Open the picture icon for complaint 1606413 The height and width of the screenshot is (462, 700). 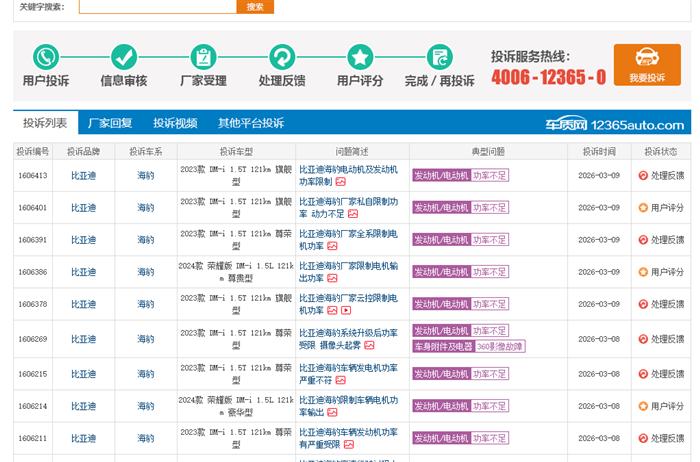(341, 182)
